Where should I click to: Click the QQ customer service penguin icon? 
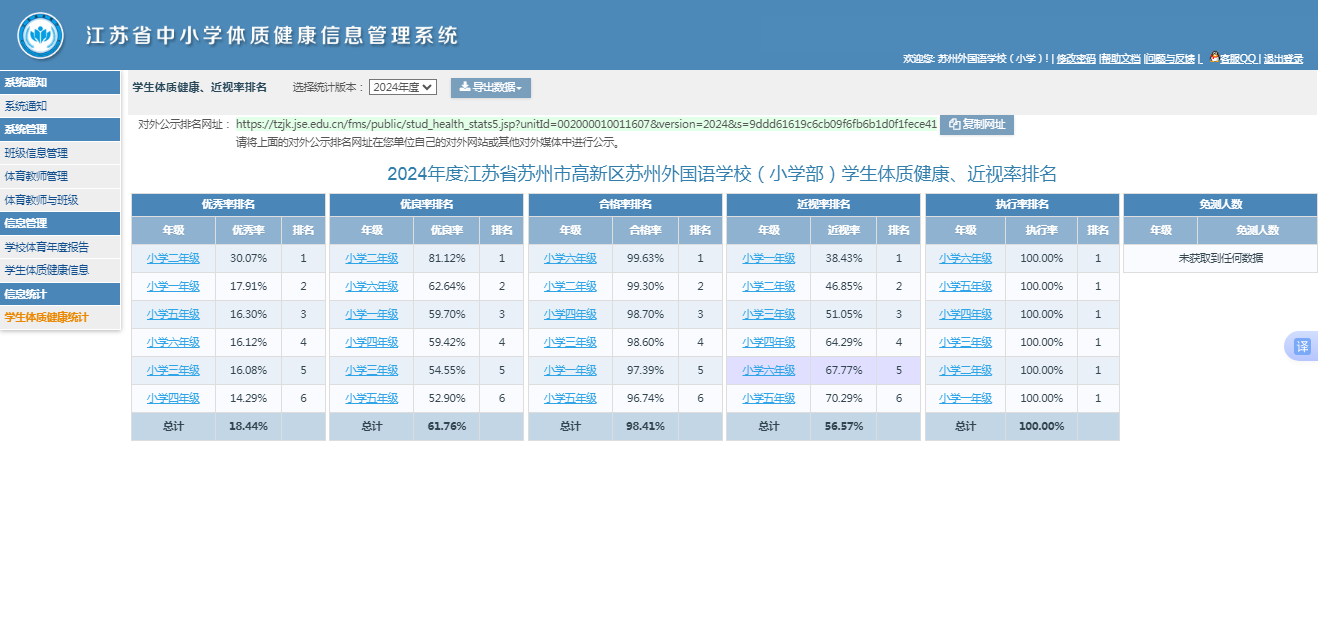(x=1214, y=57)
